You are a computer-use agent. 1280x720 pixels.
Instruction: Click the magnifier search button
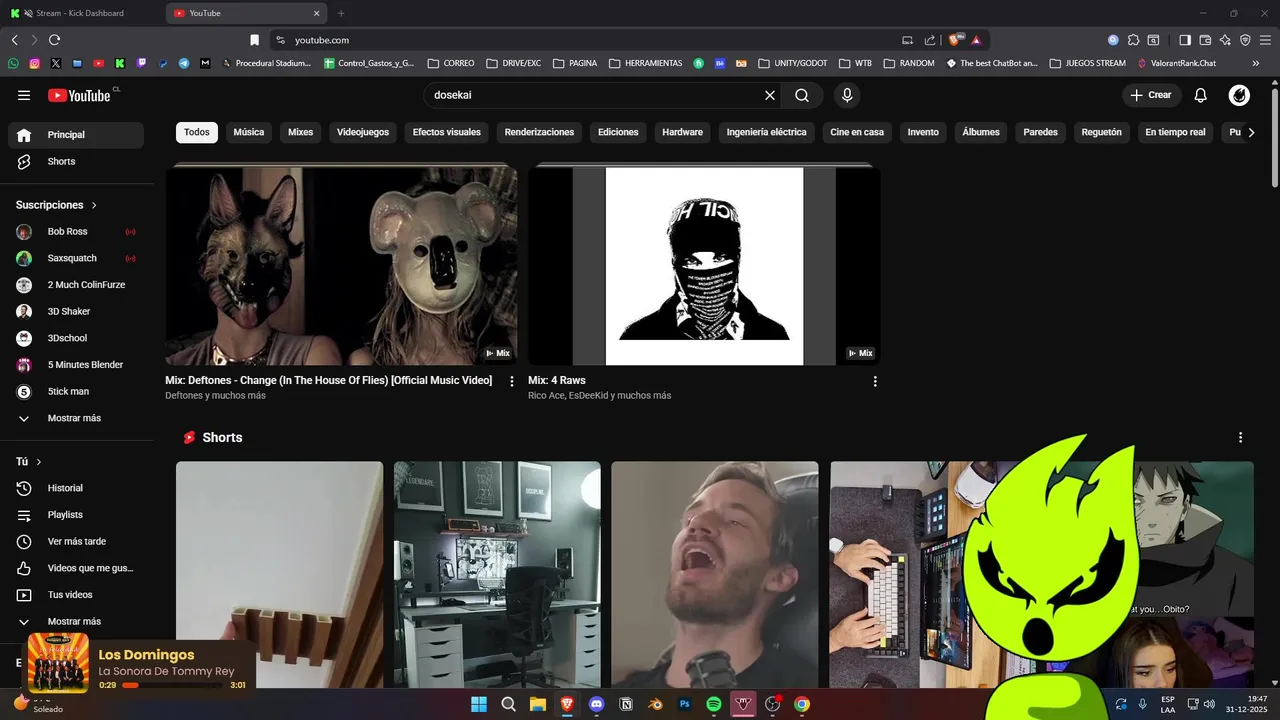pyautogui.click(x=802, y=95)
